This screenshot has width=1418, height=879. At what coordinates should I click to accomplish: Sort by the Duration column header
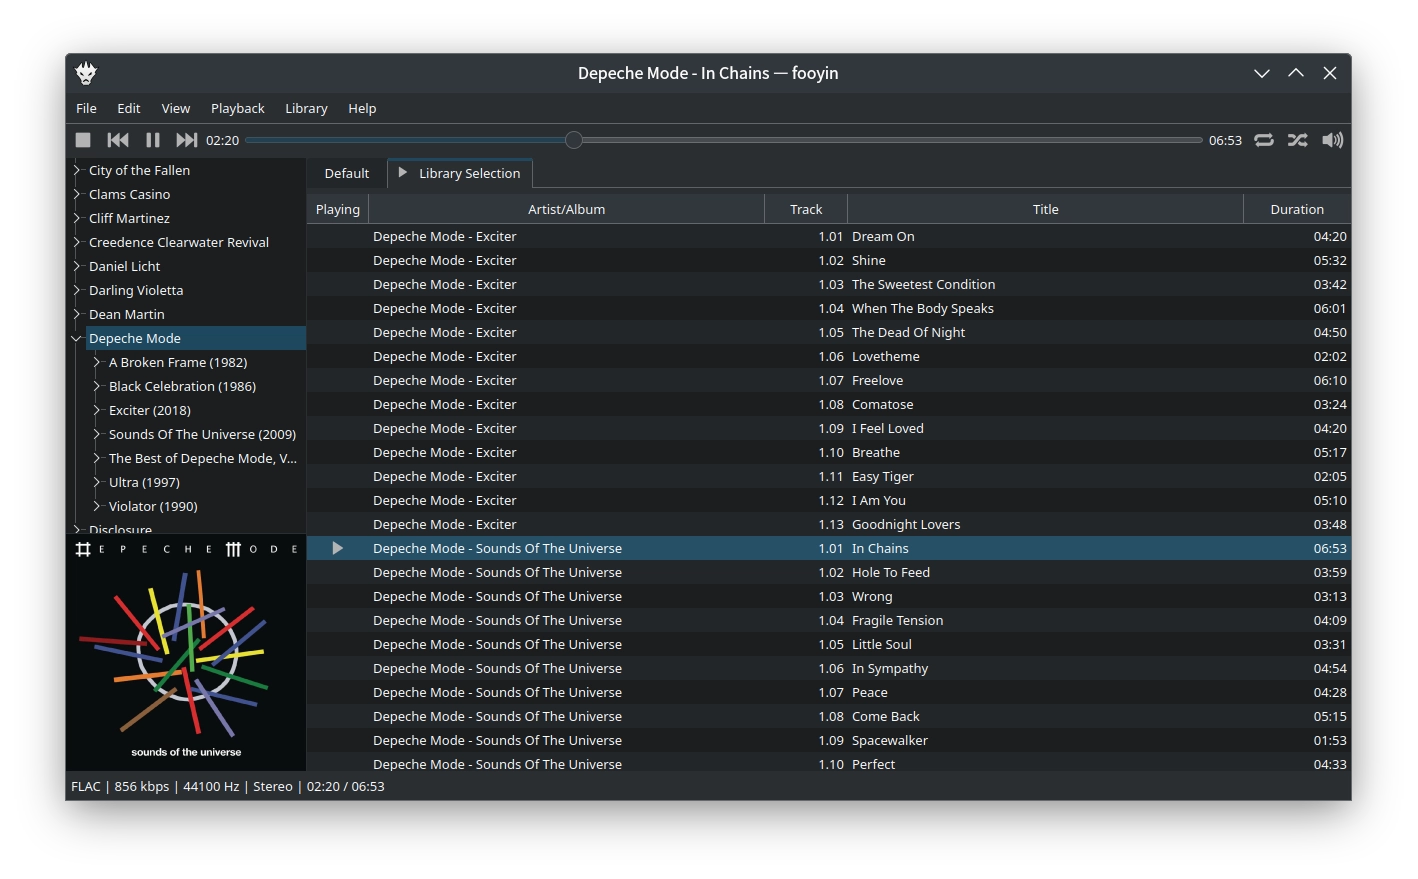coord(1296,209)
